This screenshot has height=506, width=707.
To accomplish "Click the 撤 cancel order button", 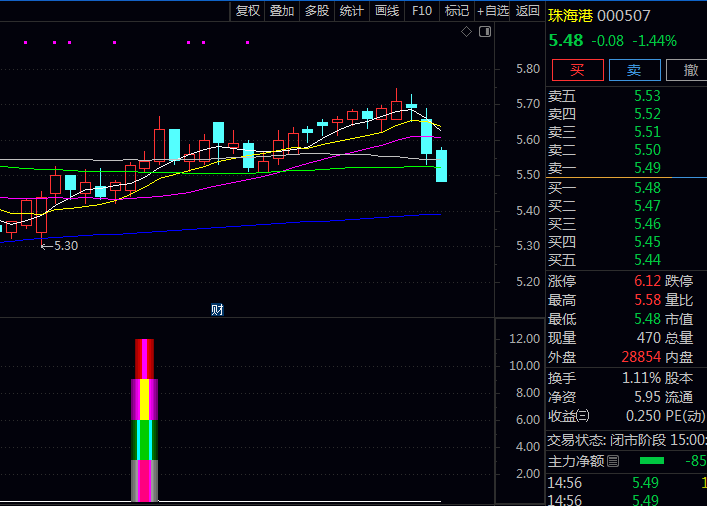I will click(x=687, y=70).
